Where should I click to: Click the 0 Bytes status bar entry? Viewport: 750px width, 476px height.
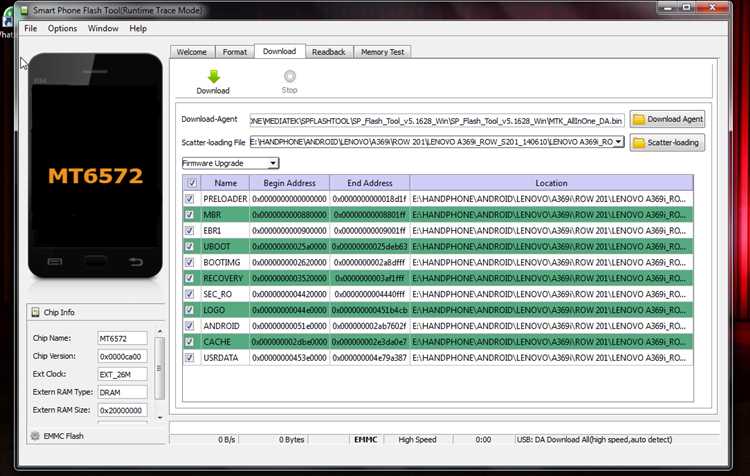coord(291,439)
